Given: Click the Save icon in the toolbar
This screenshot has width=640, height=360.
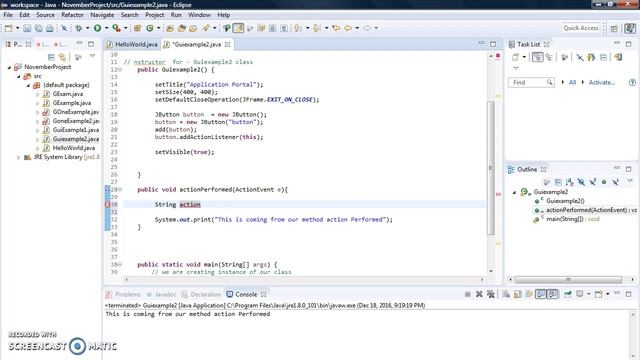Looking at the screenshot, I should pos(27,28).
